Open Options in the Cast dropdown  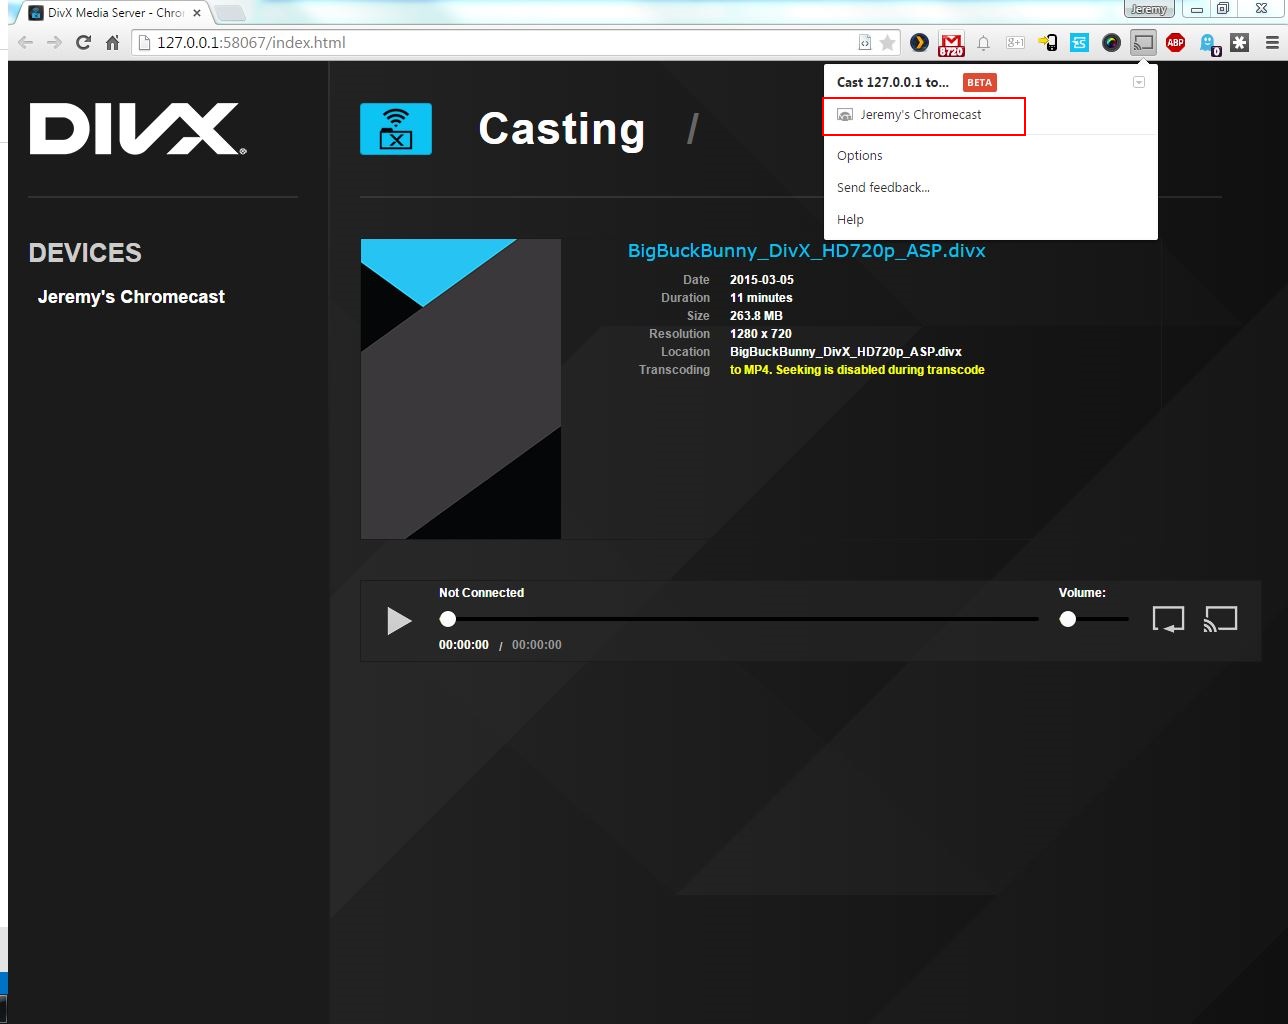pyautogui.click(x=859, y=155)
